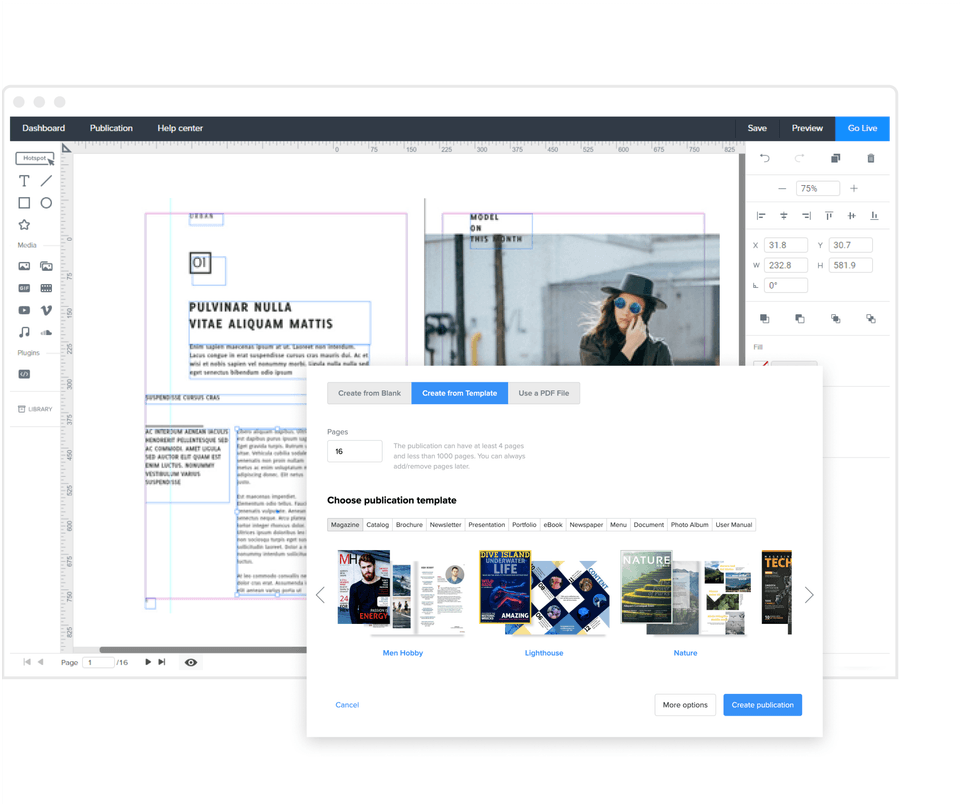Open the Publication menu
This screenshot has width=960, height=804.
pyautogui.click(x=111, y=128)
